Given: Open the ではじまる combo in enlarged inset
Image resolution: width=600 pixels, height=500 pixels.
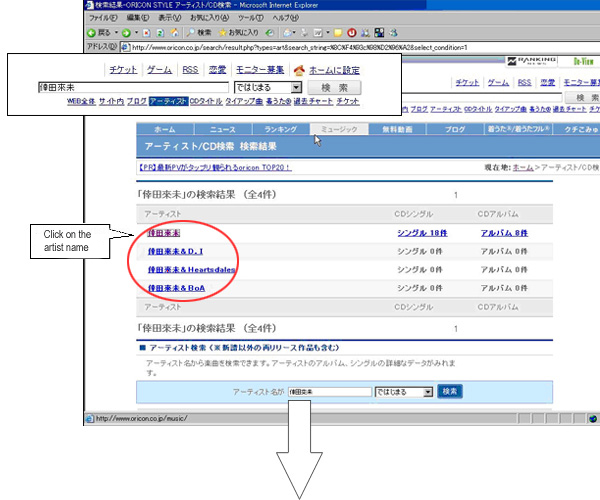Looking at the screenshot, I should point(296,88).
